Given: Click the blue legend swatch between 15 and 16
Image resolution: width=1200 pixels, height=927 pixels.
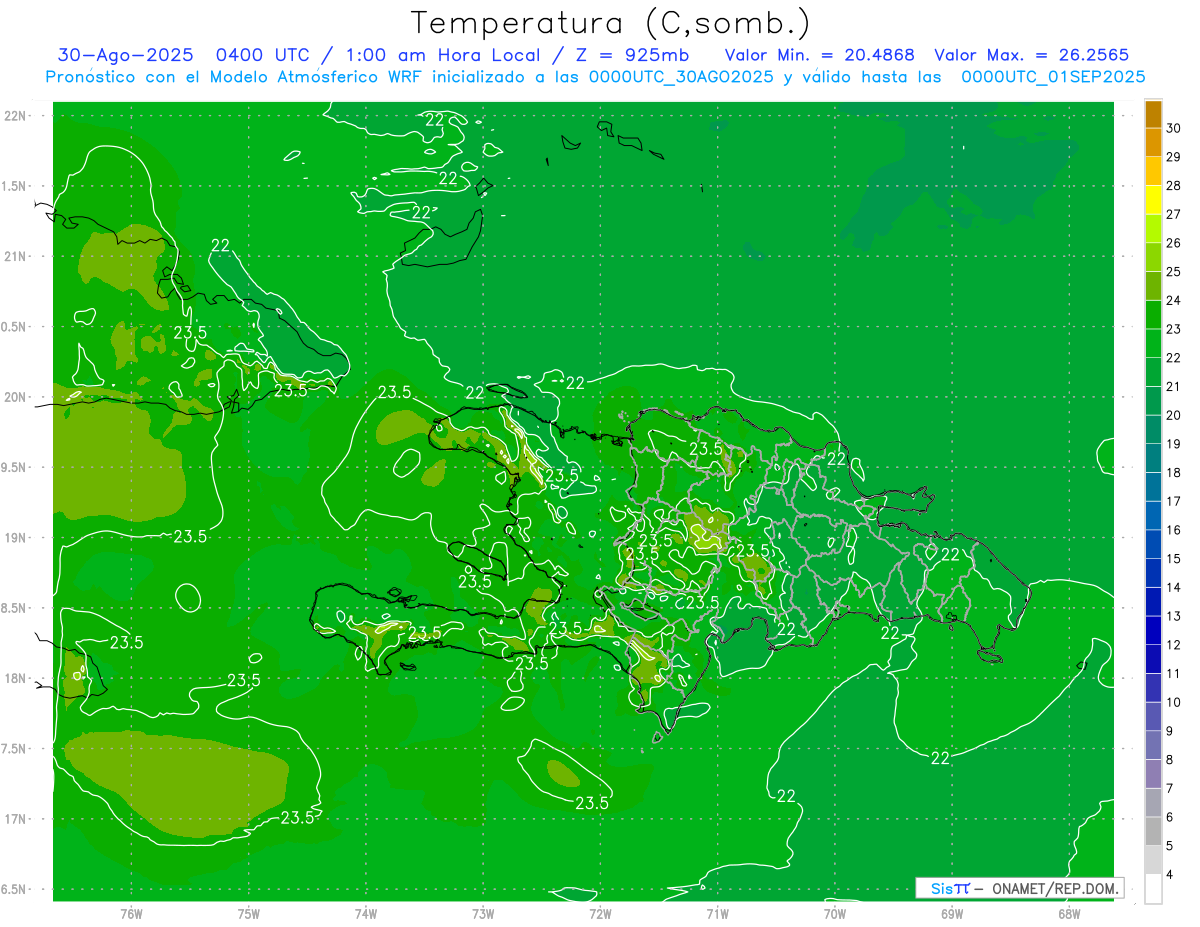Looking at the screenshot, I should 1153,544.
